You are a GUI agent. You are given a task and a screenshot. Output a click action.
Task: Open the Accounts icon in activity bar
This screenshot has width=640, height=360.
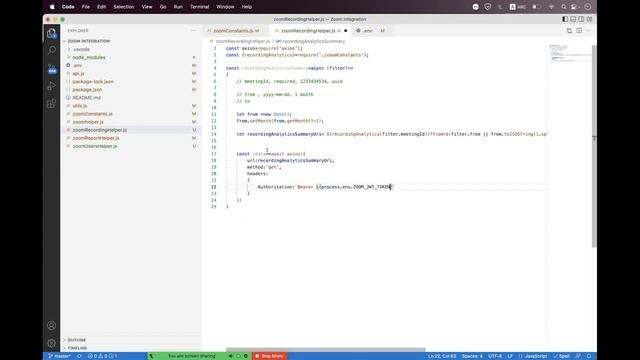point(51,326)
